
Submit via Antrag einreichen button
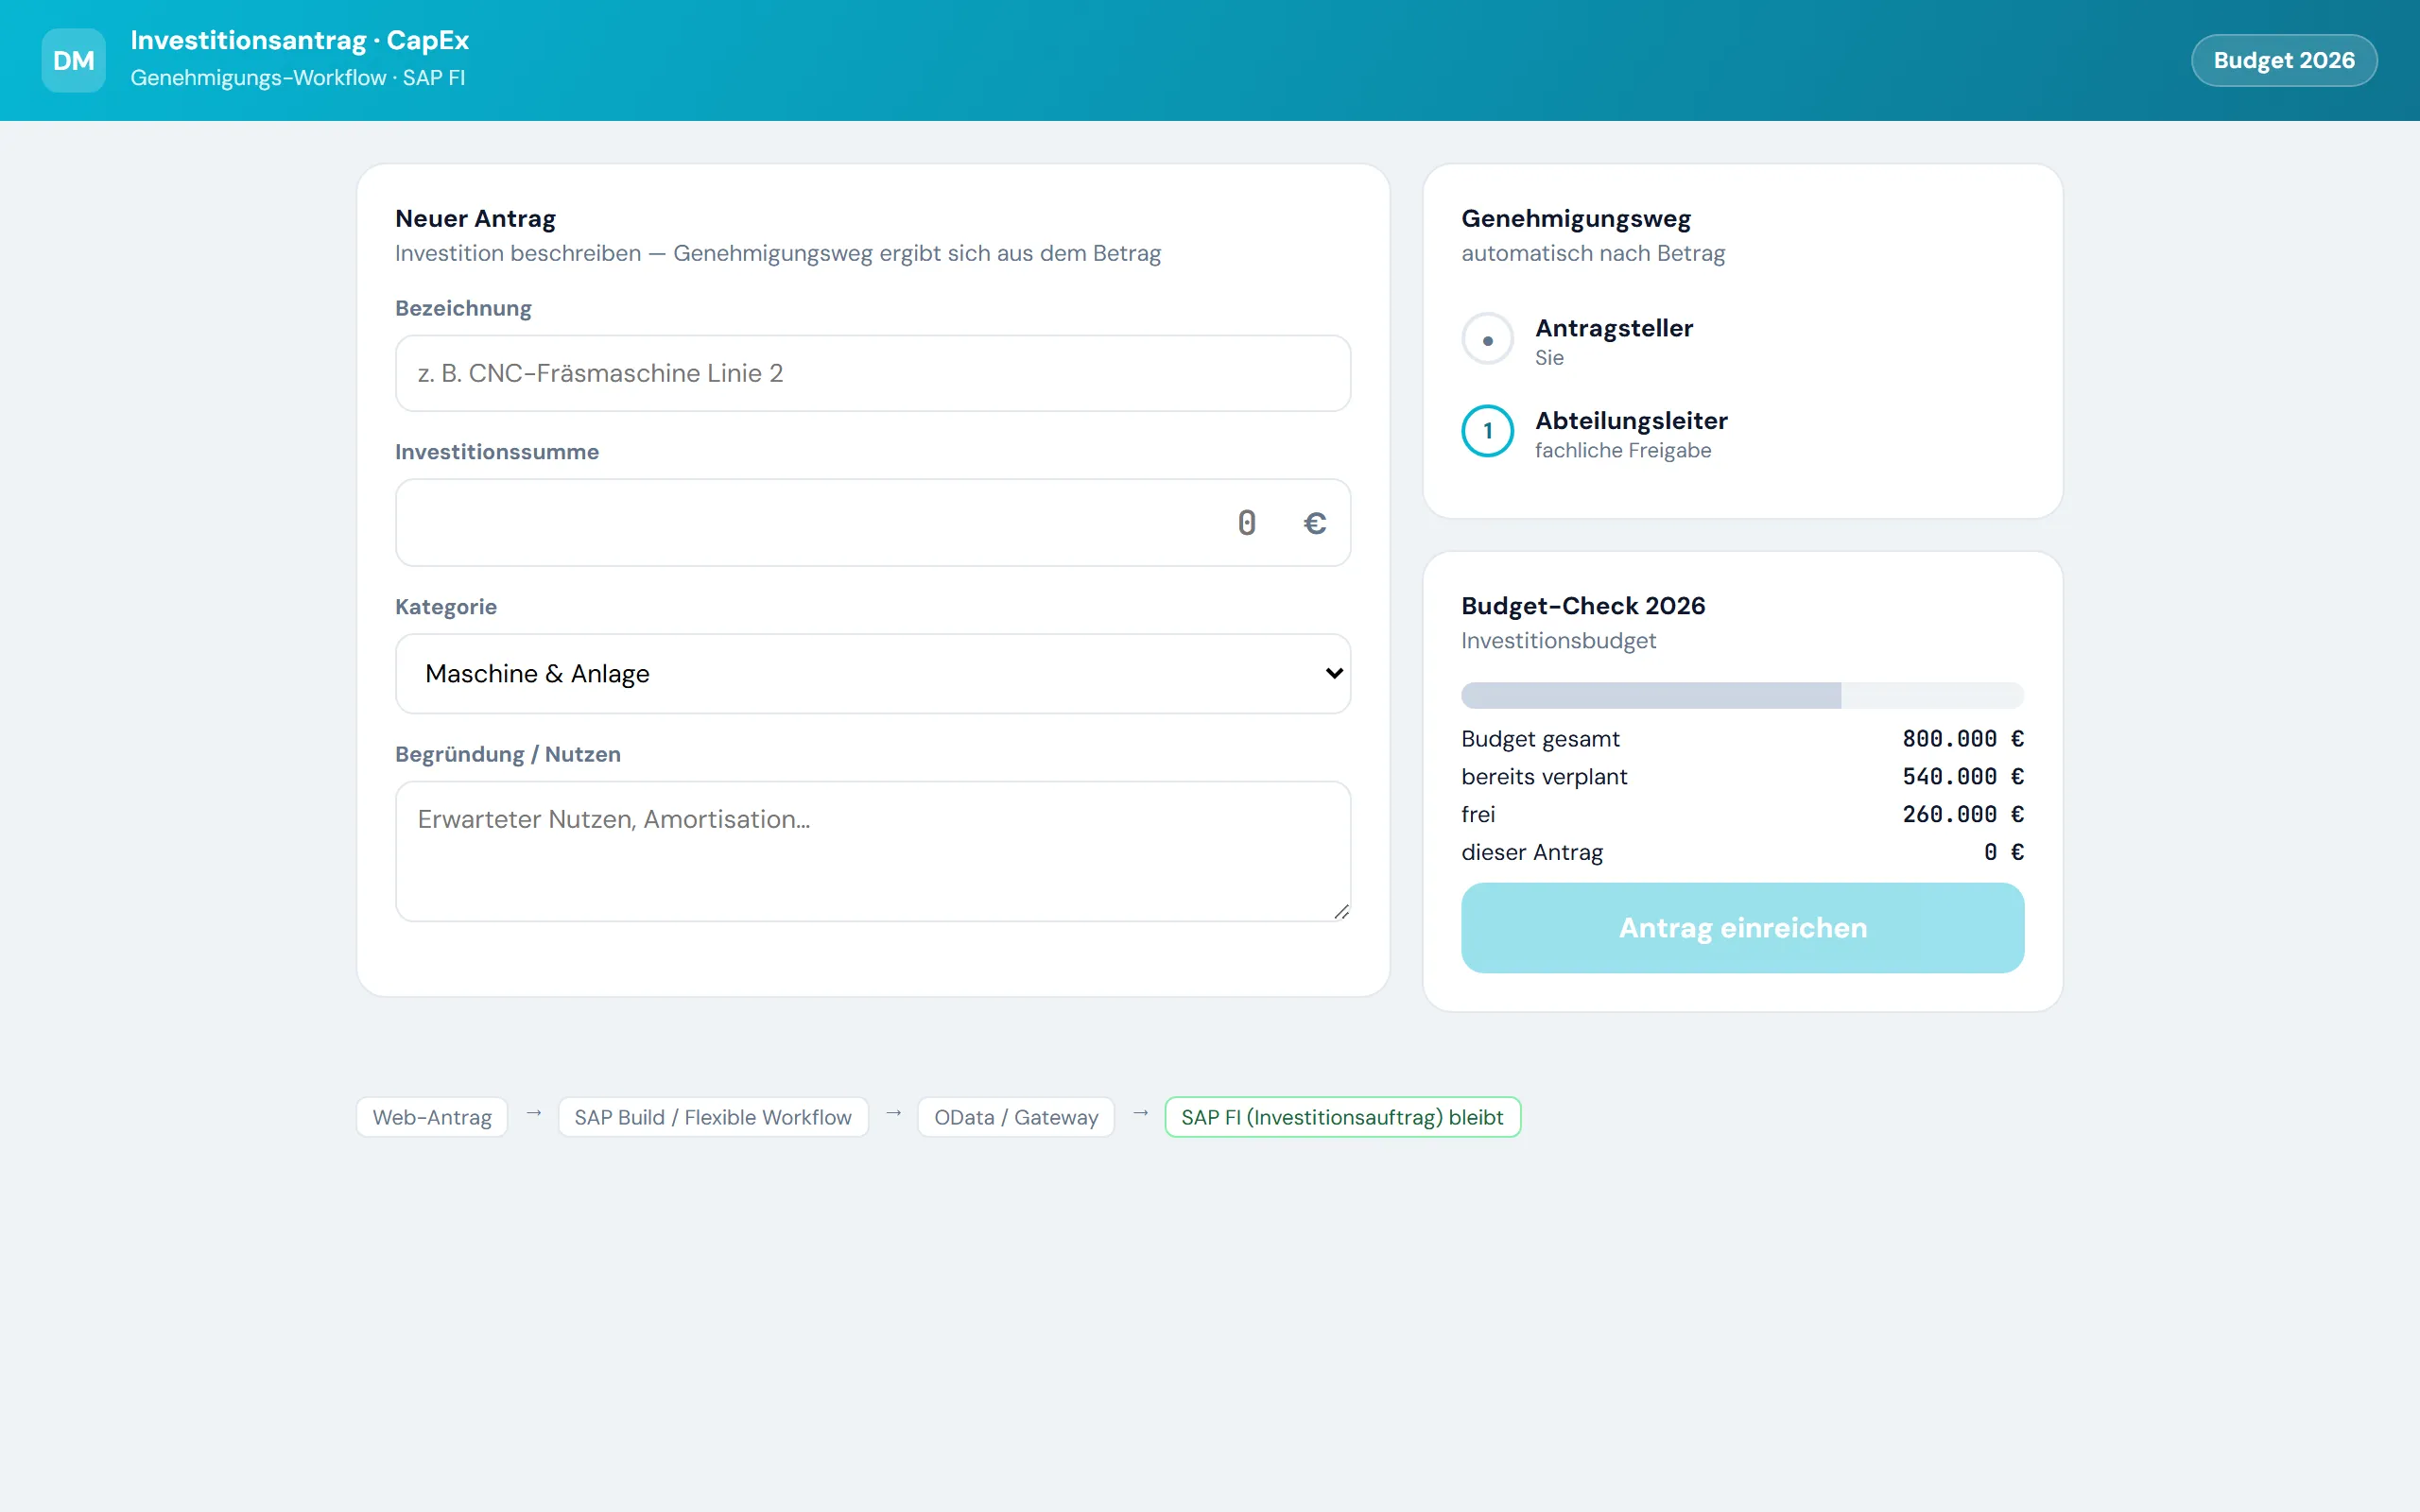point(1742,928)
